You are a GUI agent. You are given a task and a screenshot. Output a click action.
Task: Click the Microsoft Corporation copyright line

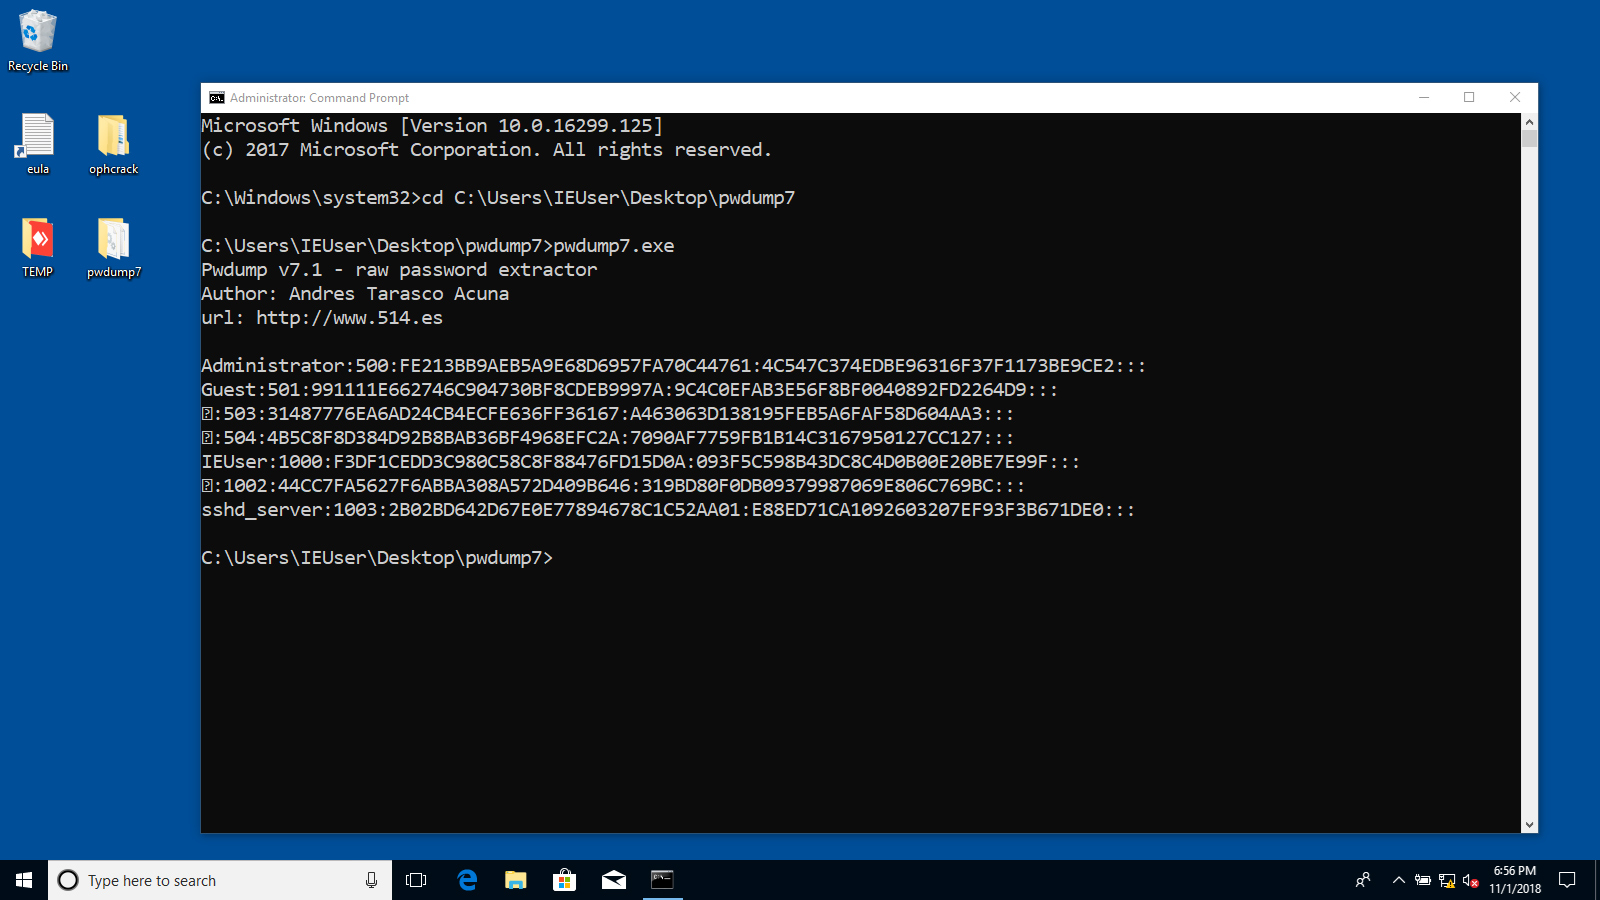[486, 150]
